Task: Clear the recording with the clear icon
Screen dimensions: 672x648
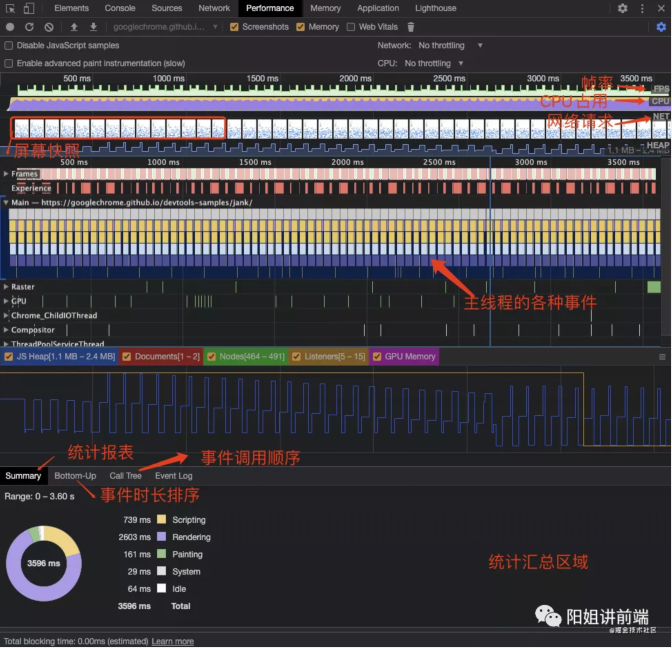Action: (x=49, y=27)
